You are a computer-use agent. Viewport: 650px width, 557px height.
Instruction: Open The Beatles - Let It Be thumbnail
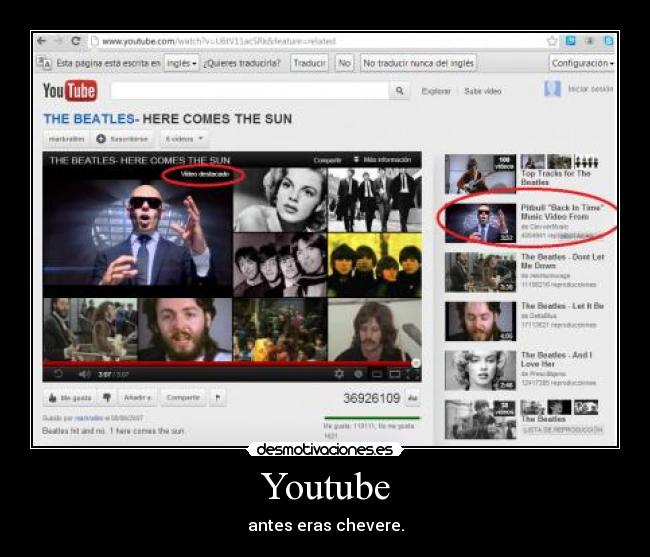[480, 321]
